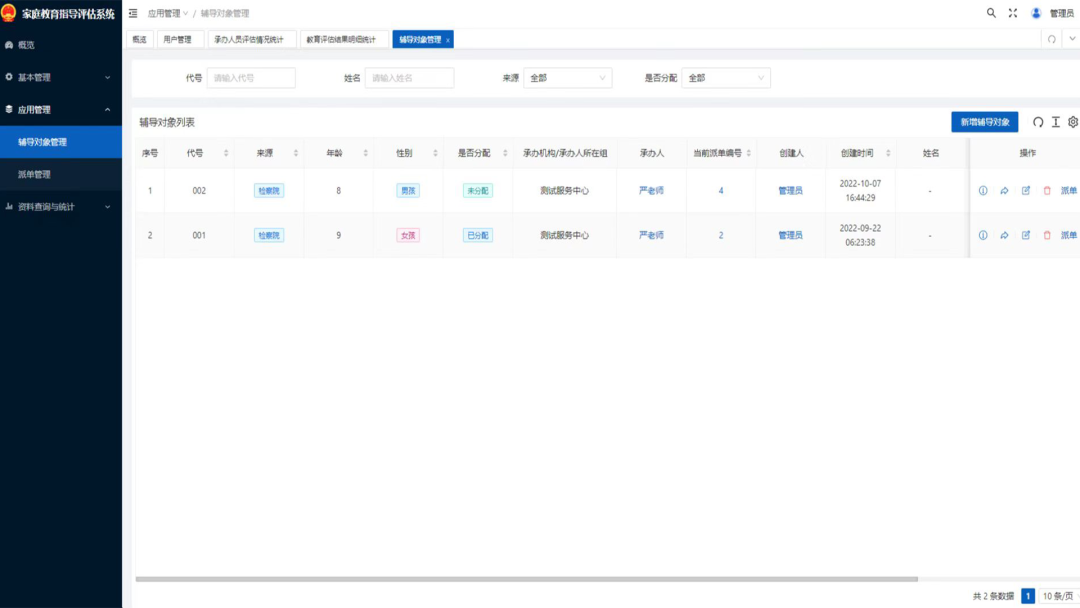The image size is (1080, 608).
Task: Select 辅导对象管理 in the sidebar
Action: [x=61, y=142]
